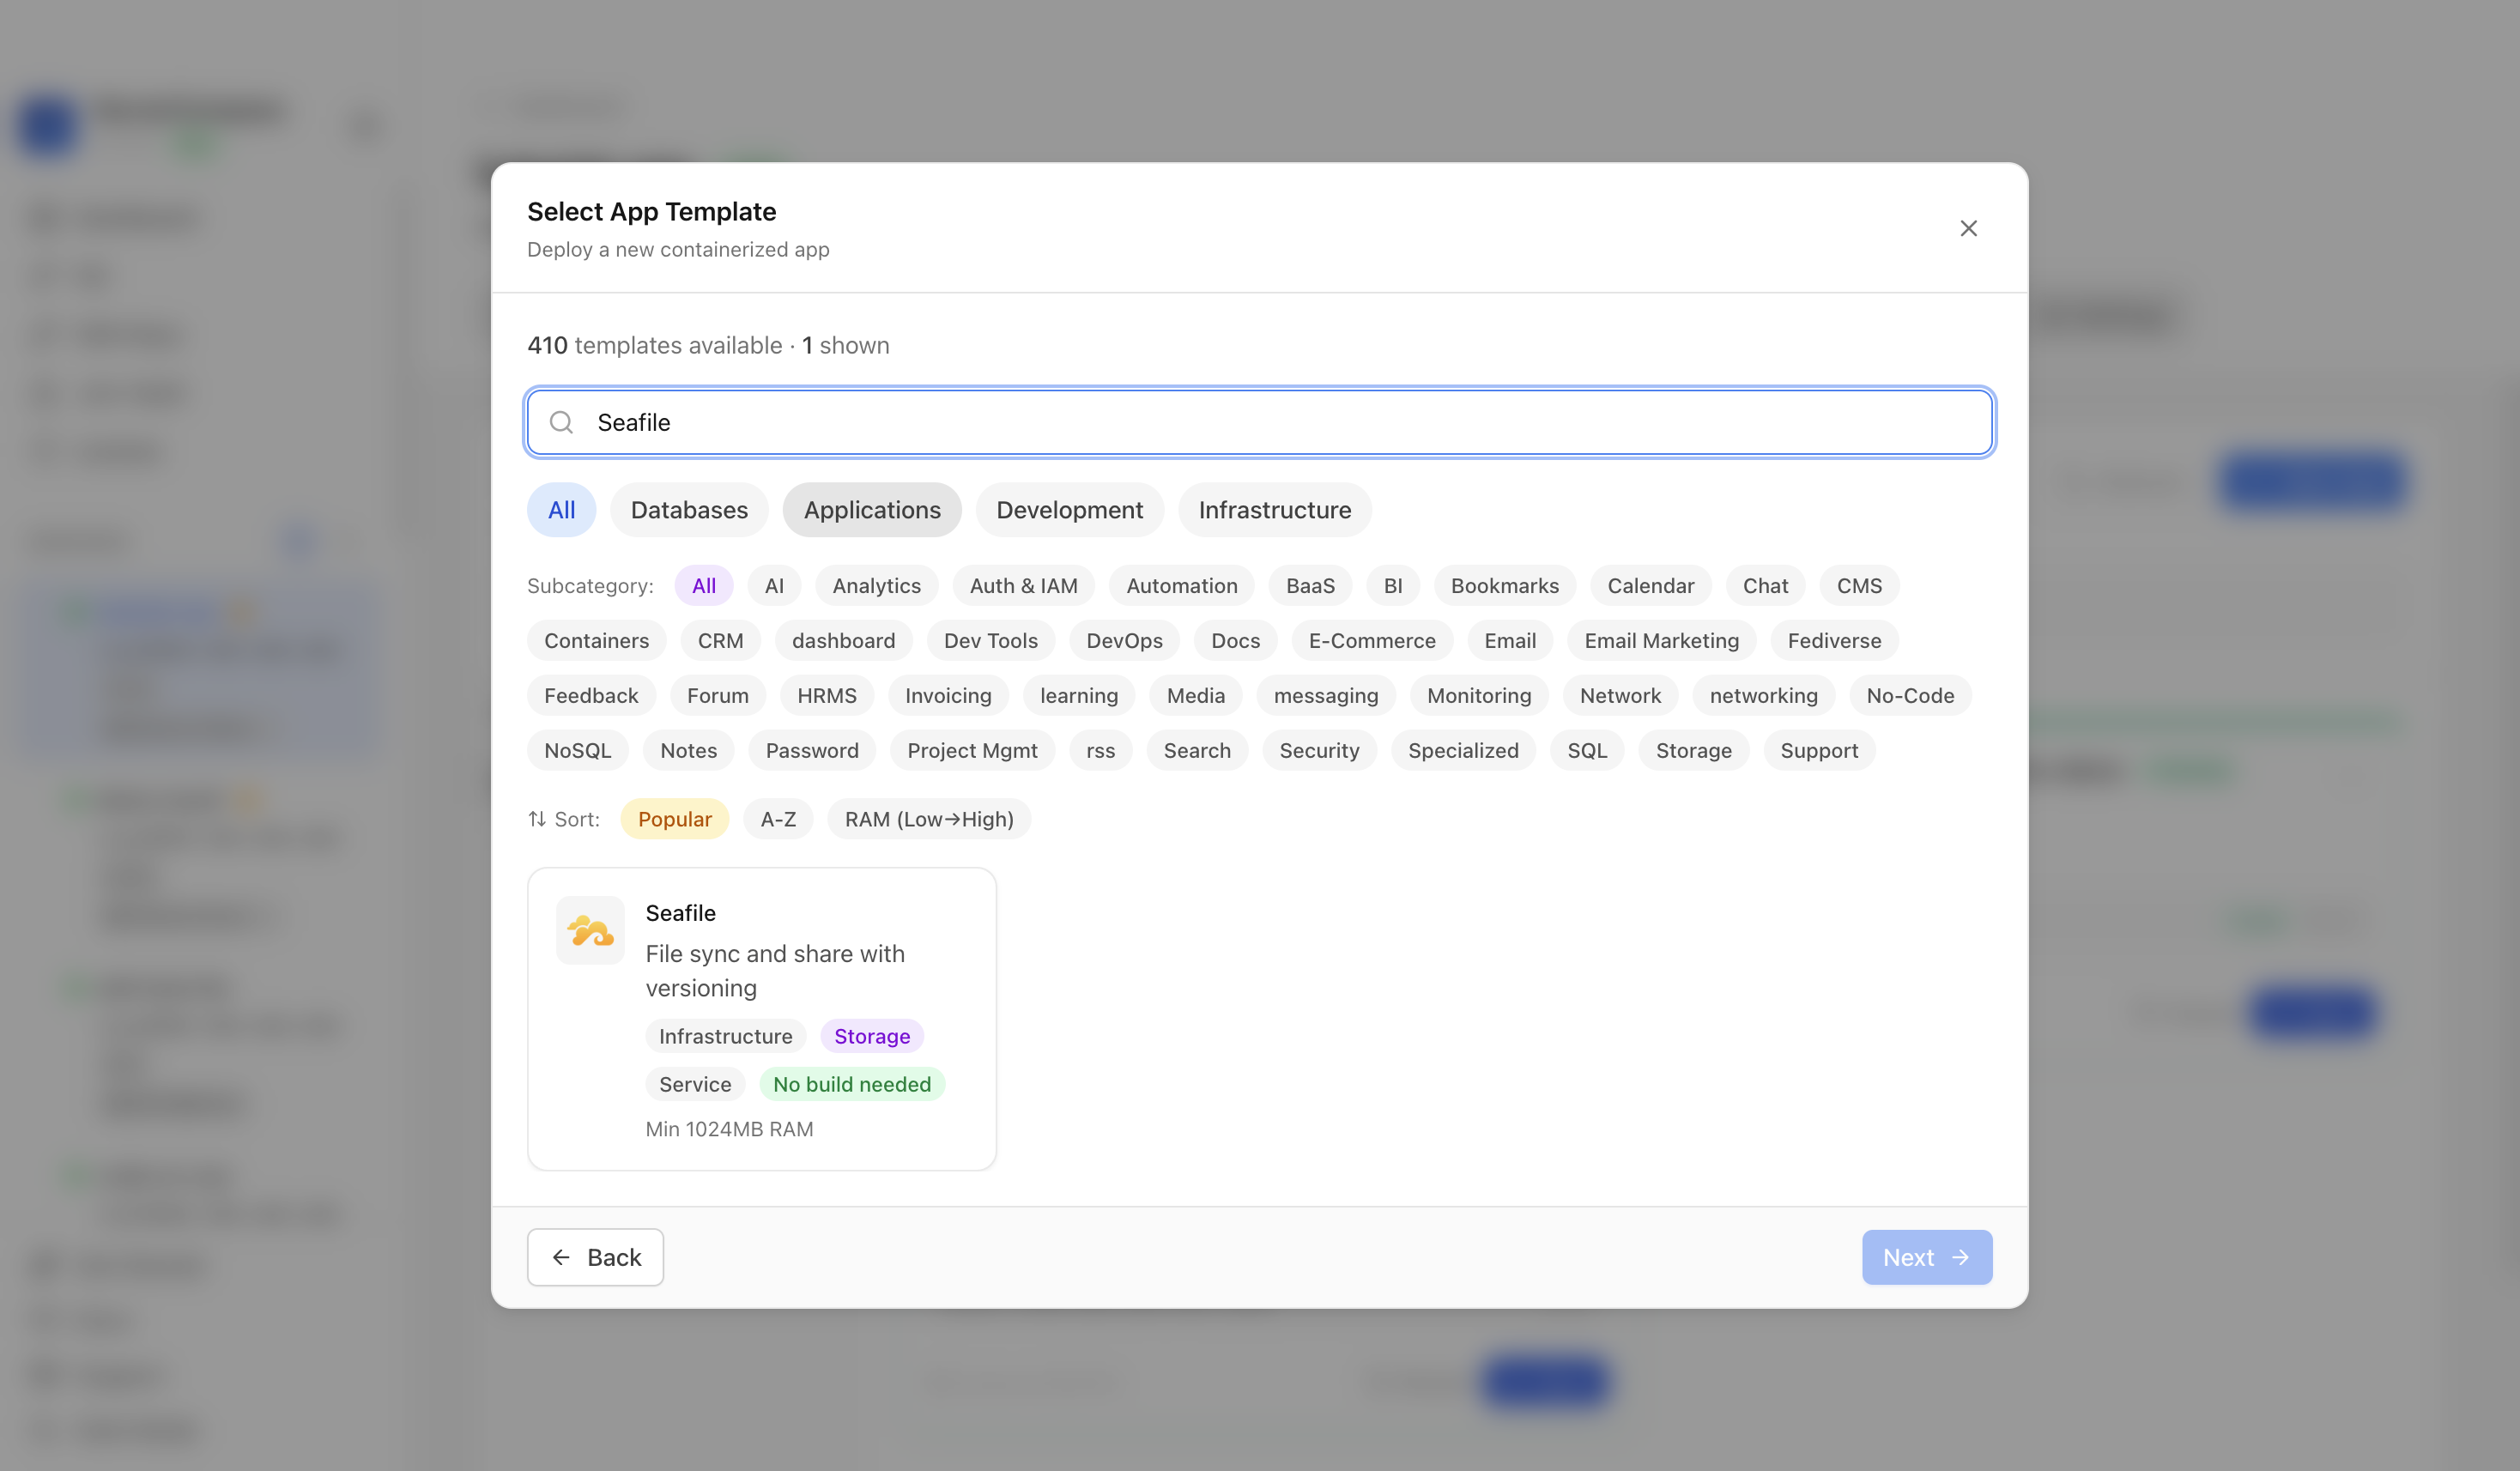Filter by the Project Mgmt subcategory
This screenshot has width=2520, height=1471.
pos(972,751)
